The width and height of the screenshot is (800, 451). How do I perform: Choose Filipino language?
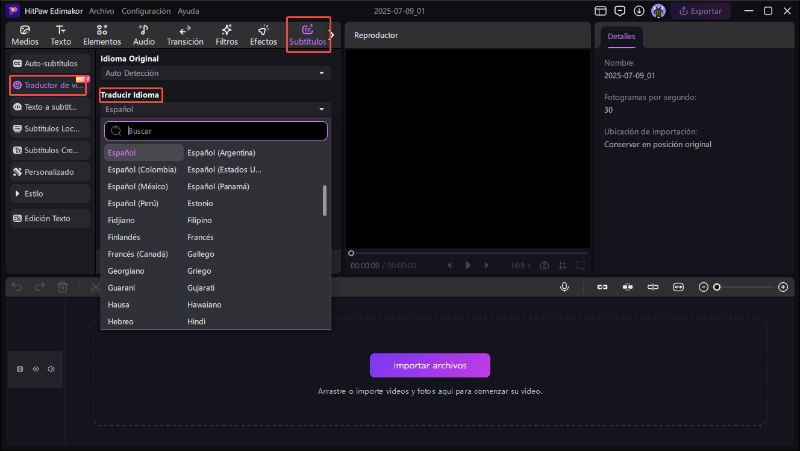199,220
